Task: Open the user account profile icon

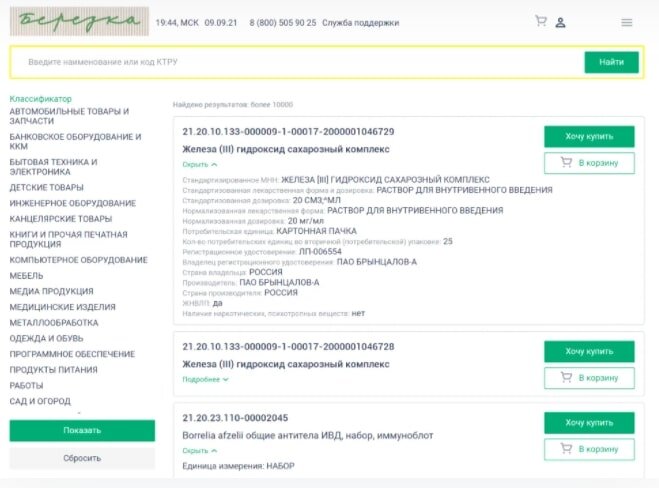Action: 560,22
